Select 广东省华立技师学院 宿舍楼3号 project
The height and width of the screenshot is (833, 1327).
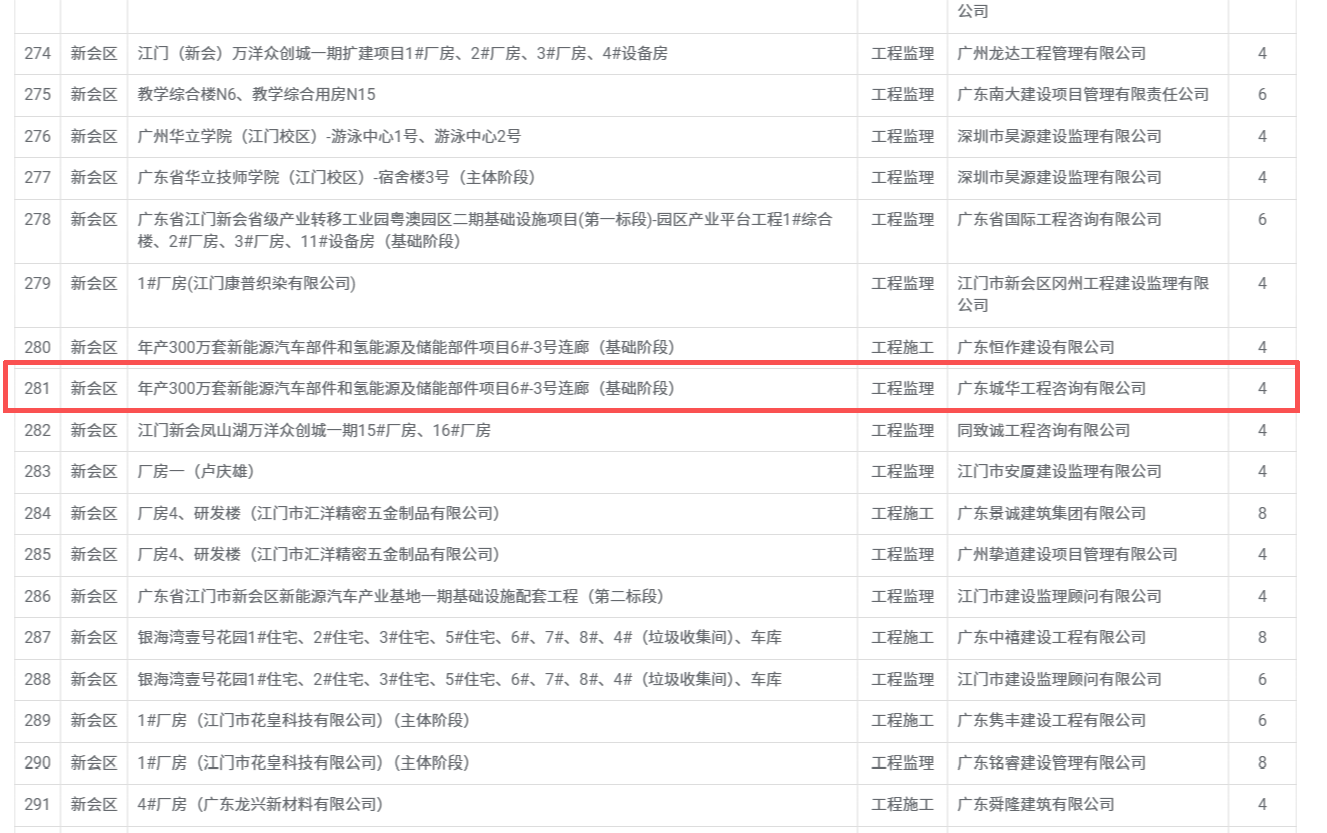(x=336, y=178)
